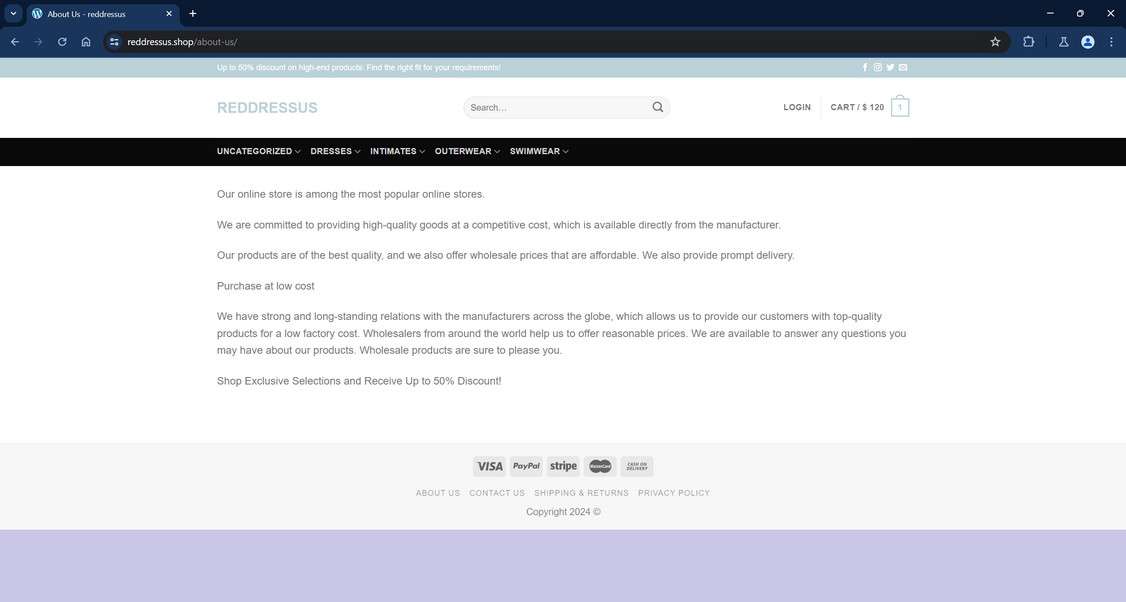Open Facebook from the top bar
This screenshot has height=602, width=1126.
click(x=865, y=67)
